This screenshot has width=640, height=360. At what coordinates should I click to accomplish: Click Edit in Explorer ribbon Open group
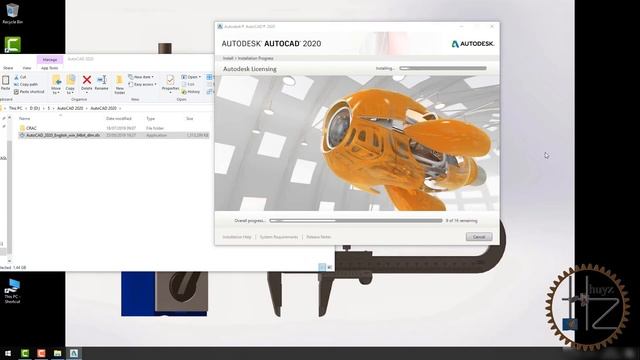point(188,84)
